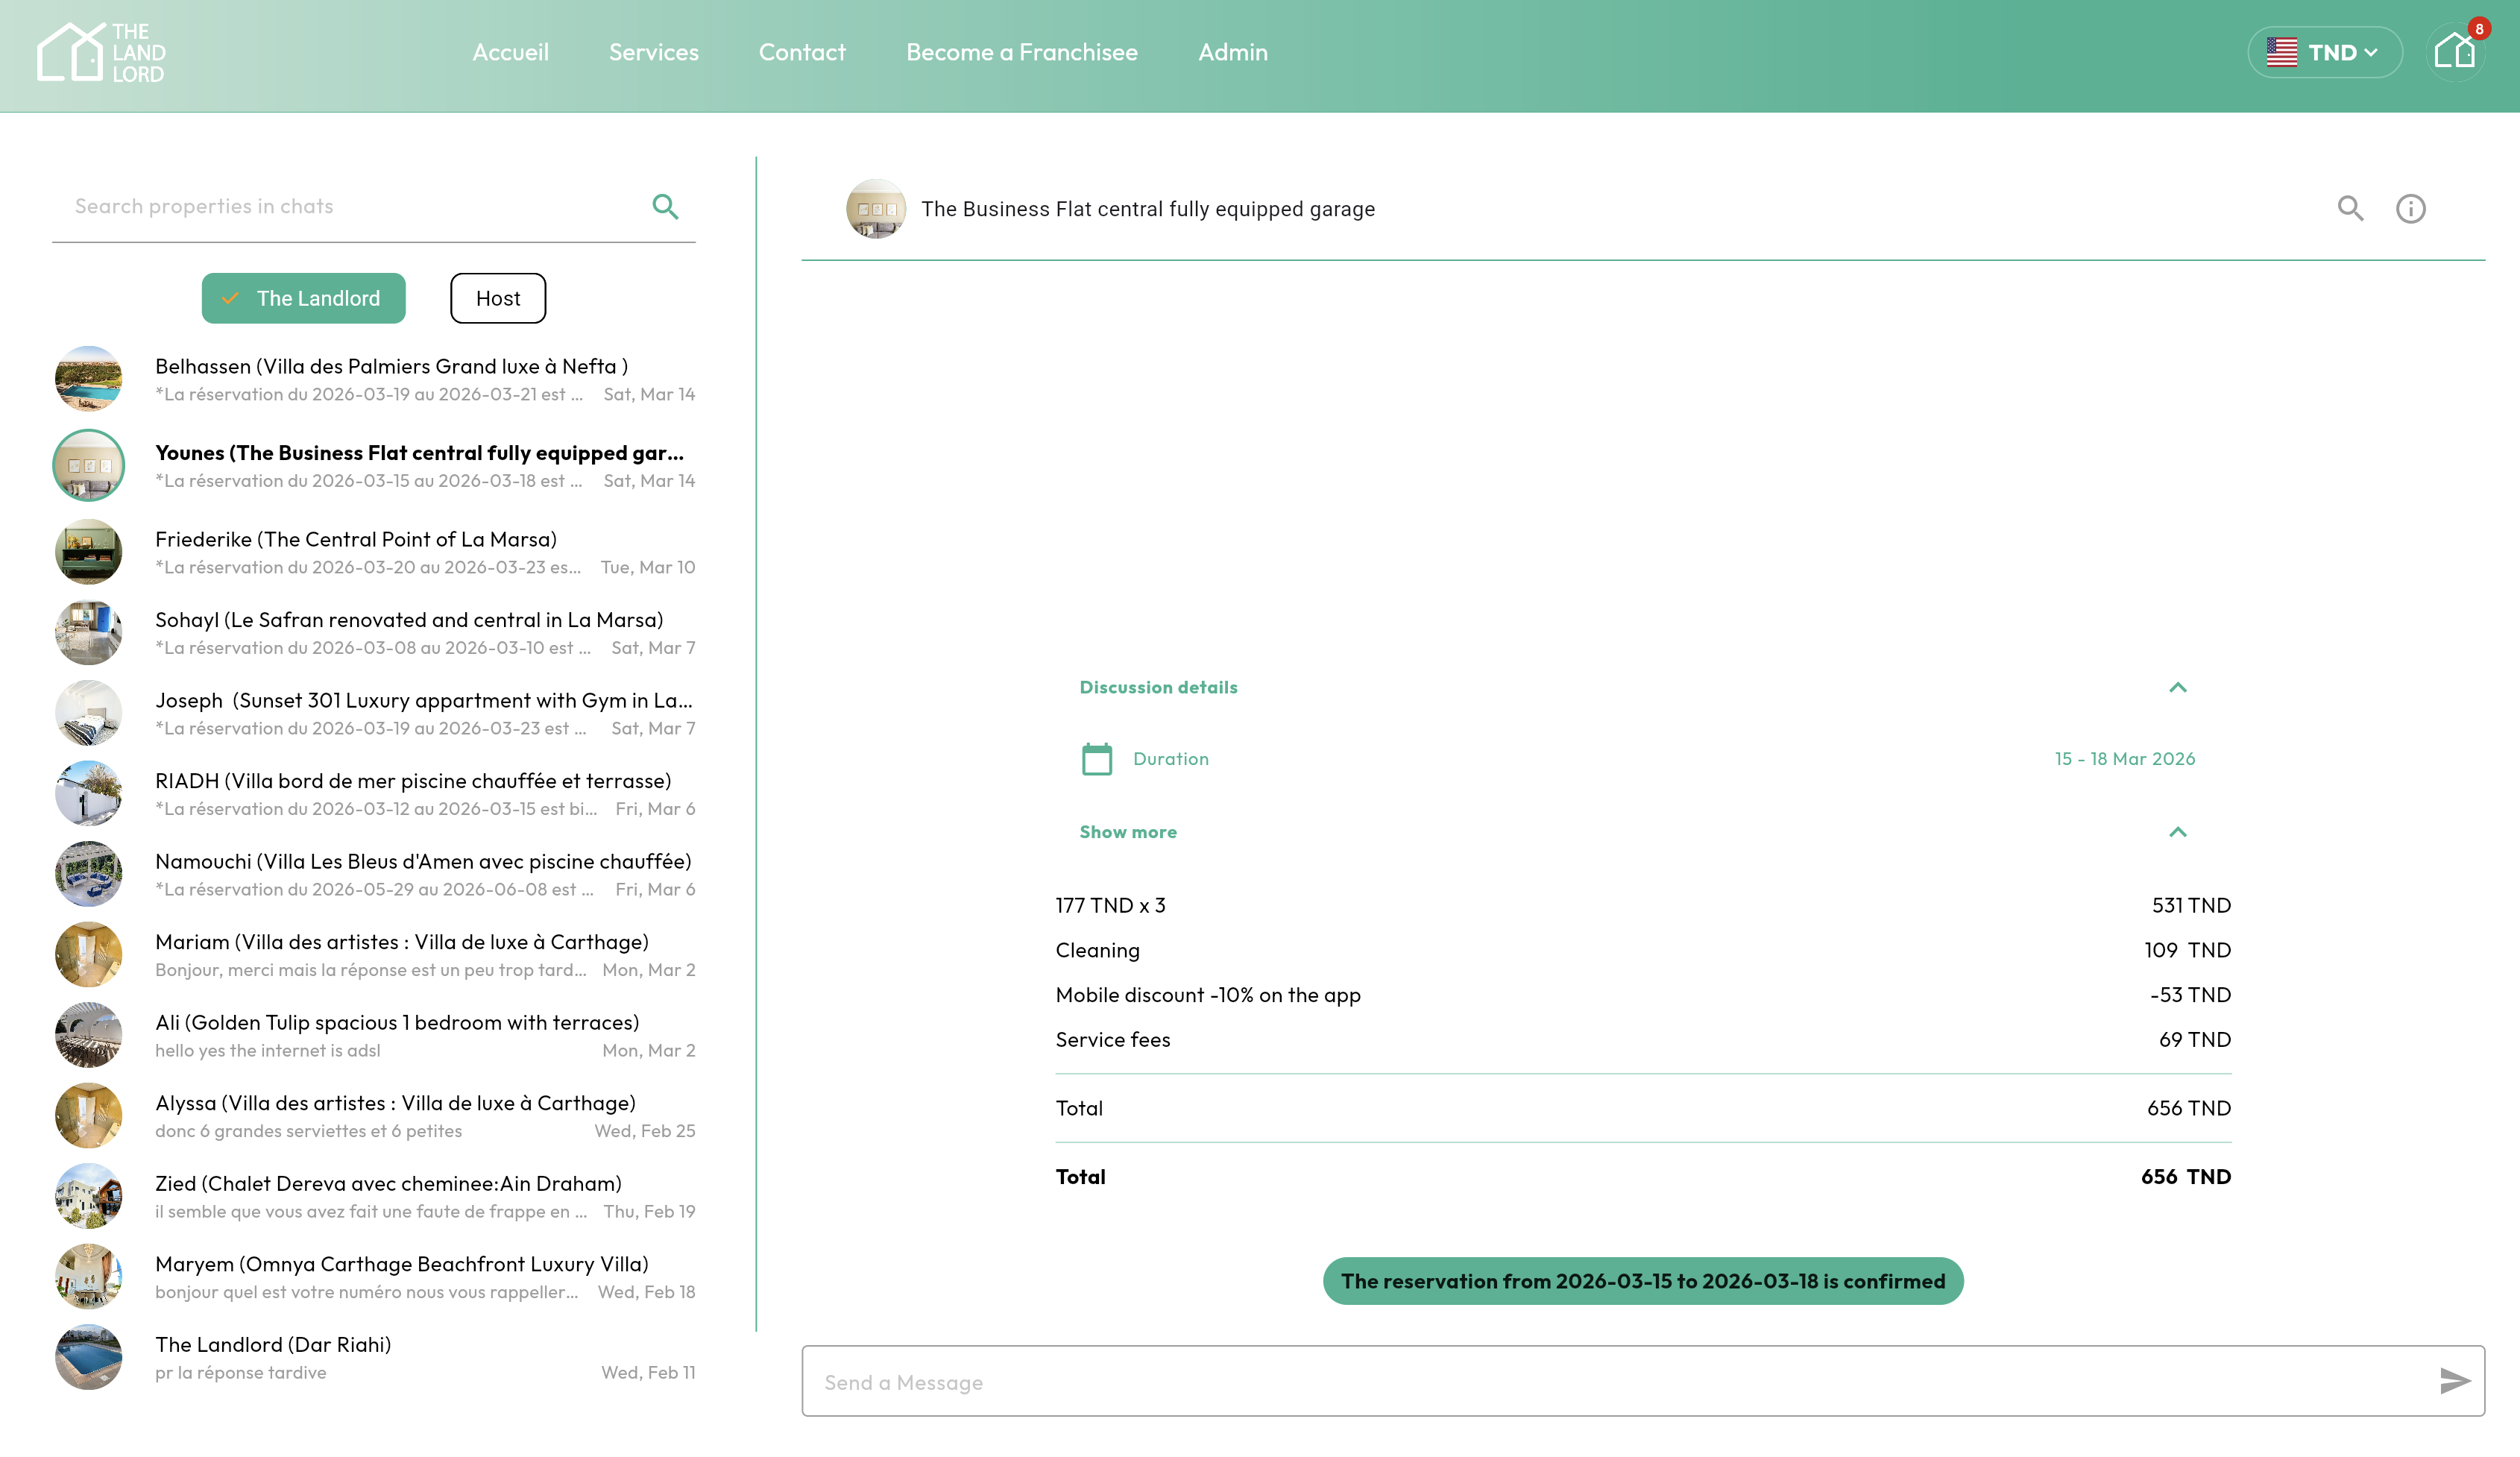Open chat info icon
The image size is (2520, 1457).
tap(2410, 208)
